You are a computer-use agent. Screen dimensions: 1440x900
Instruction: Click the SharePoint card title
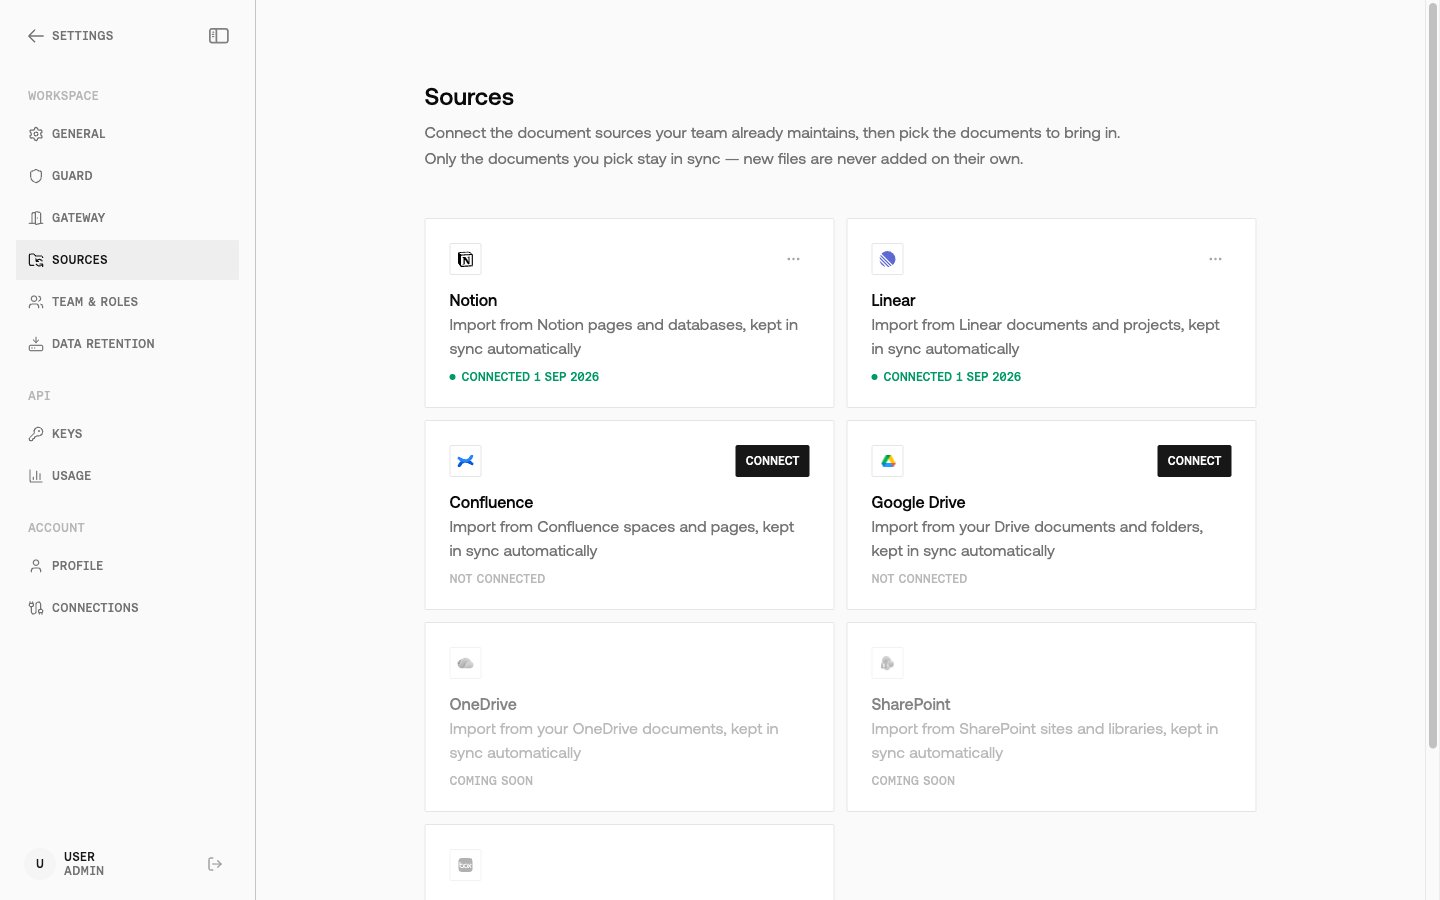click(x=910, y=704)
